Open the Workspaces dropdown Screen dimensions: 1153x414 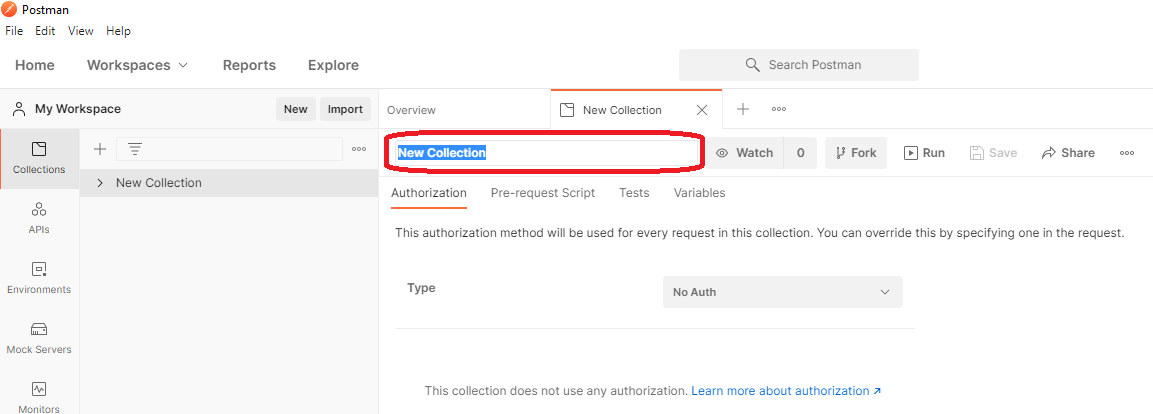tap(138, 65)
